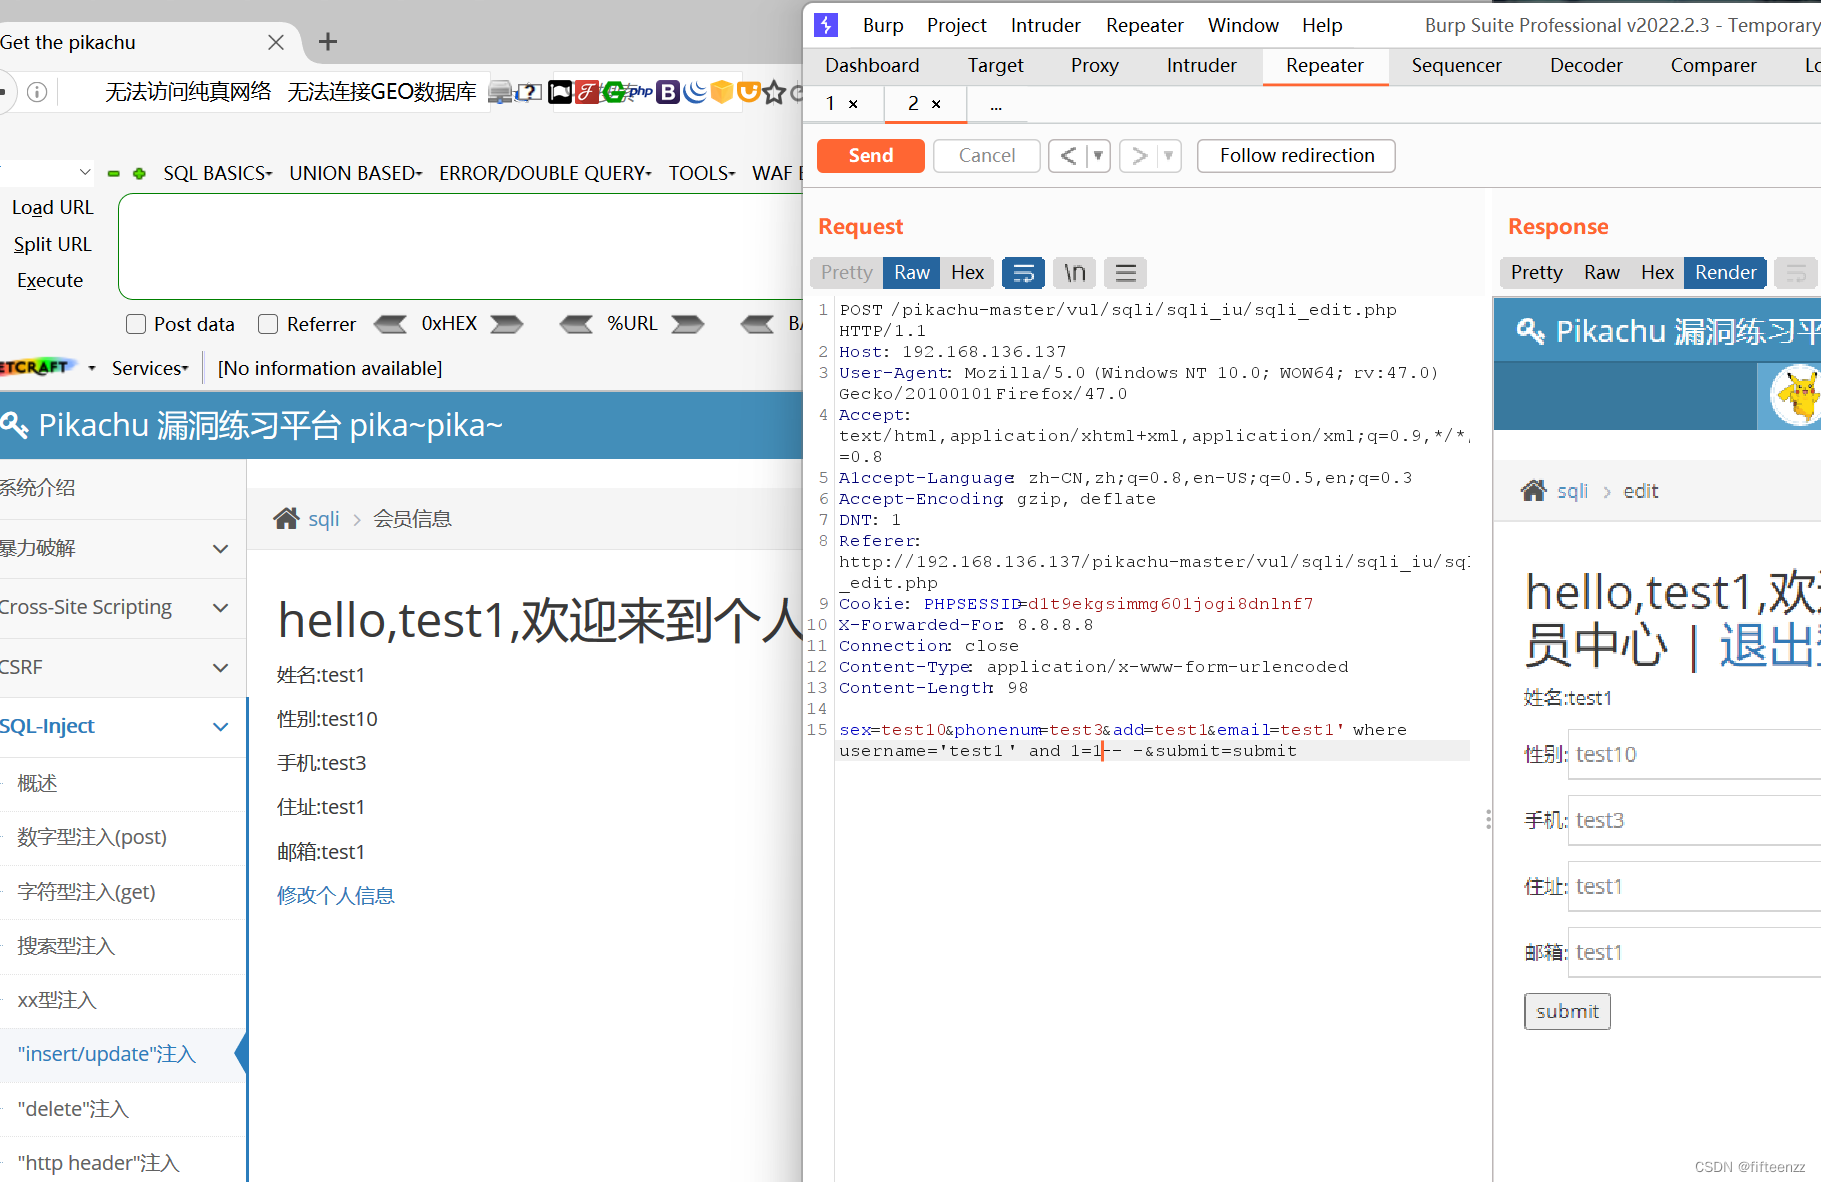Open the Window menu in Burp
The width and height of the screenshot is (1821, 1182).
pos(1243,25)
